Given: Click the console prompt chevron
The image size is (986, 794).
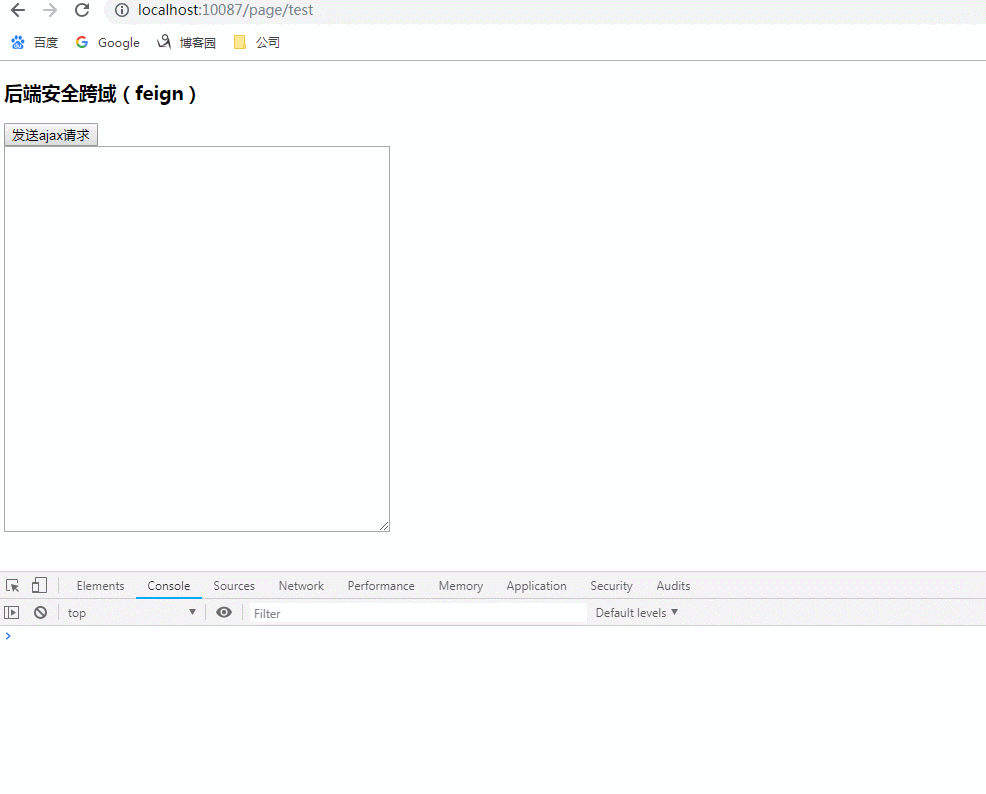Looking at the screenshot, I should [x=8, y=636].
